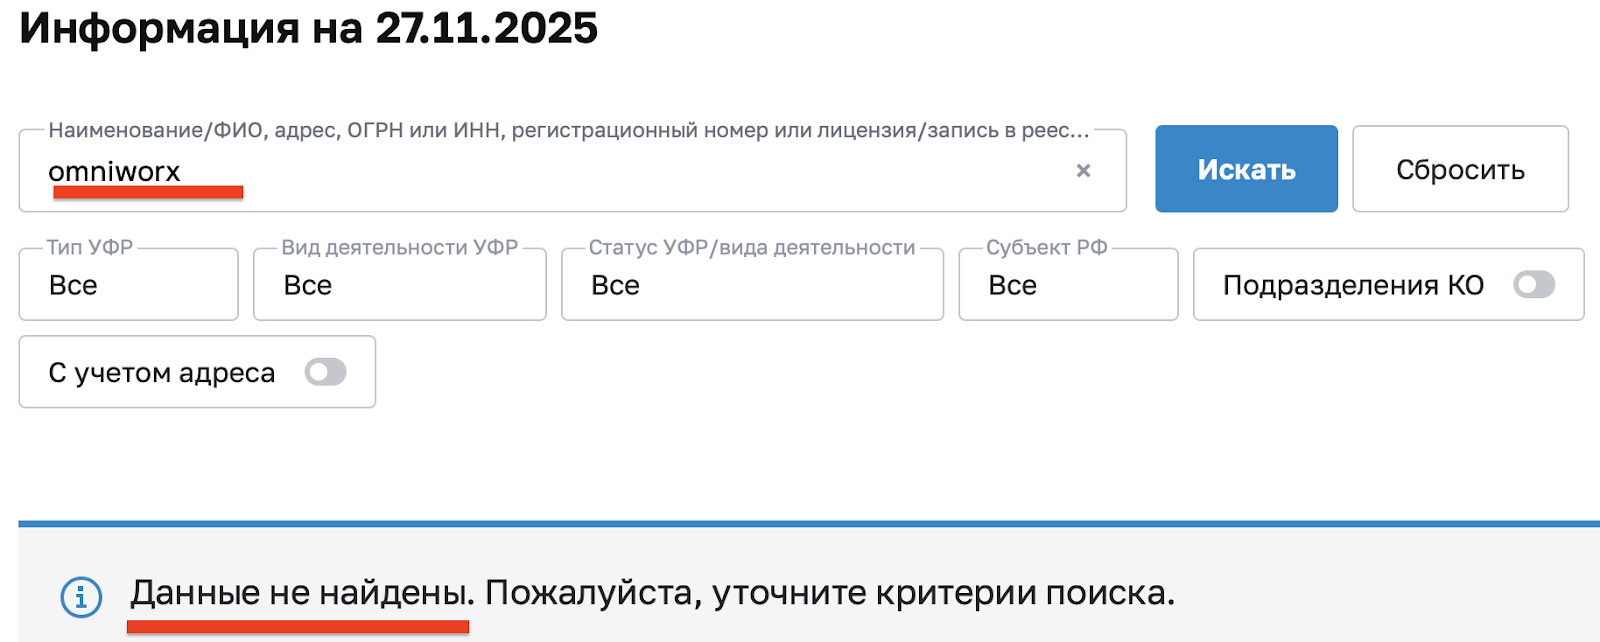The height and width of the screenshot is (642, 1600).
Task: Click the Информация на 27.11.2025 heading
Action: coord(308,28)
